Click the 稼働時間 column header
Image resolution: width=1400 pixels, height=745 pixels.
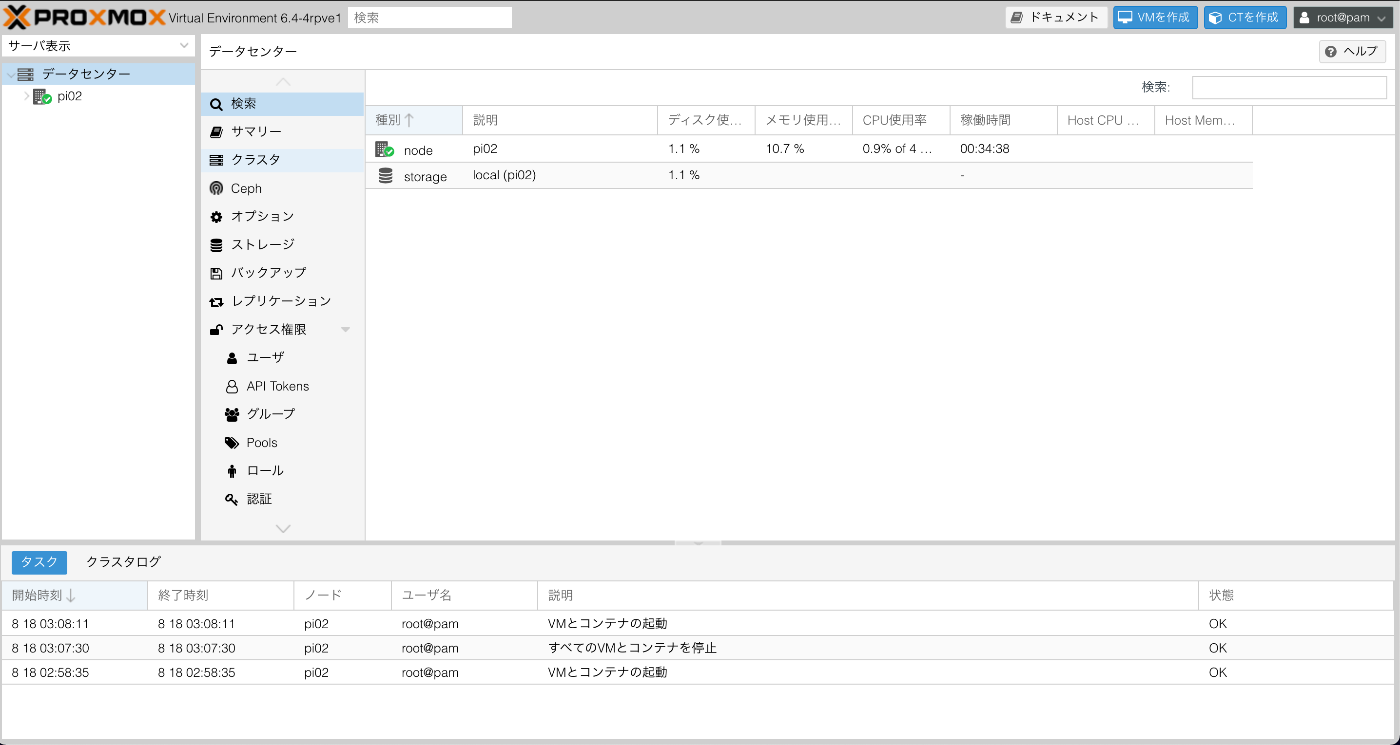(1003, 120)
